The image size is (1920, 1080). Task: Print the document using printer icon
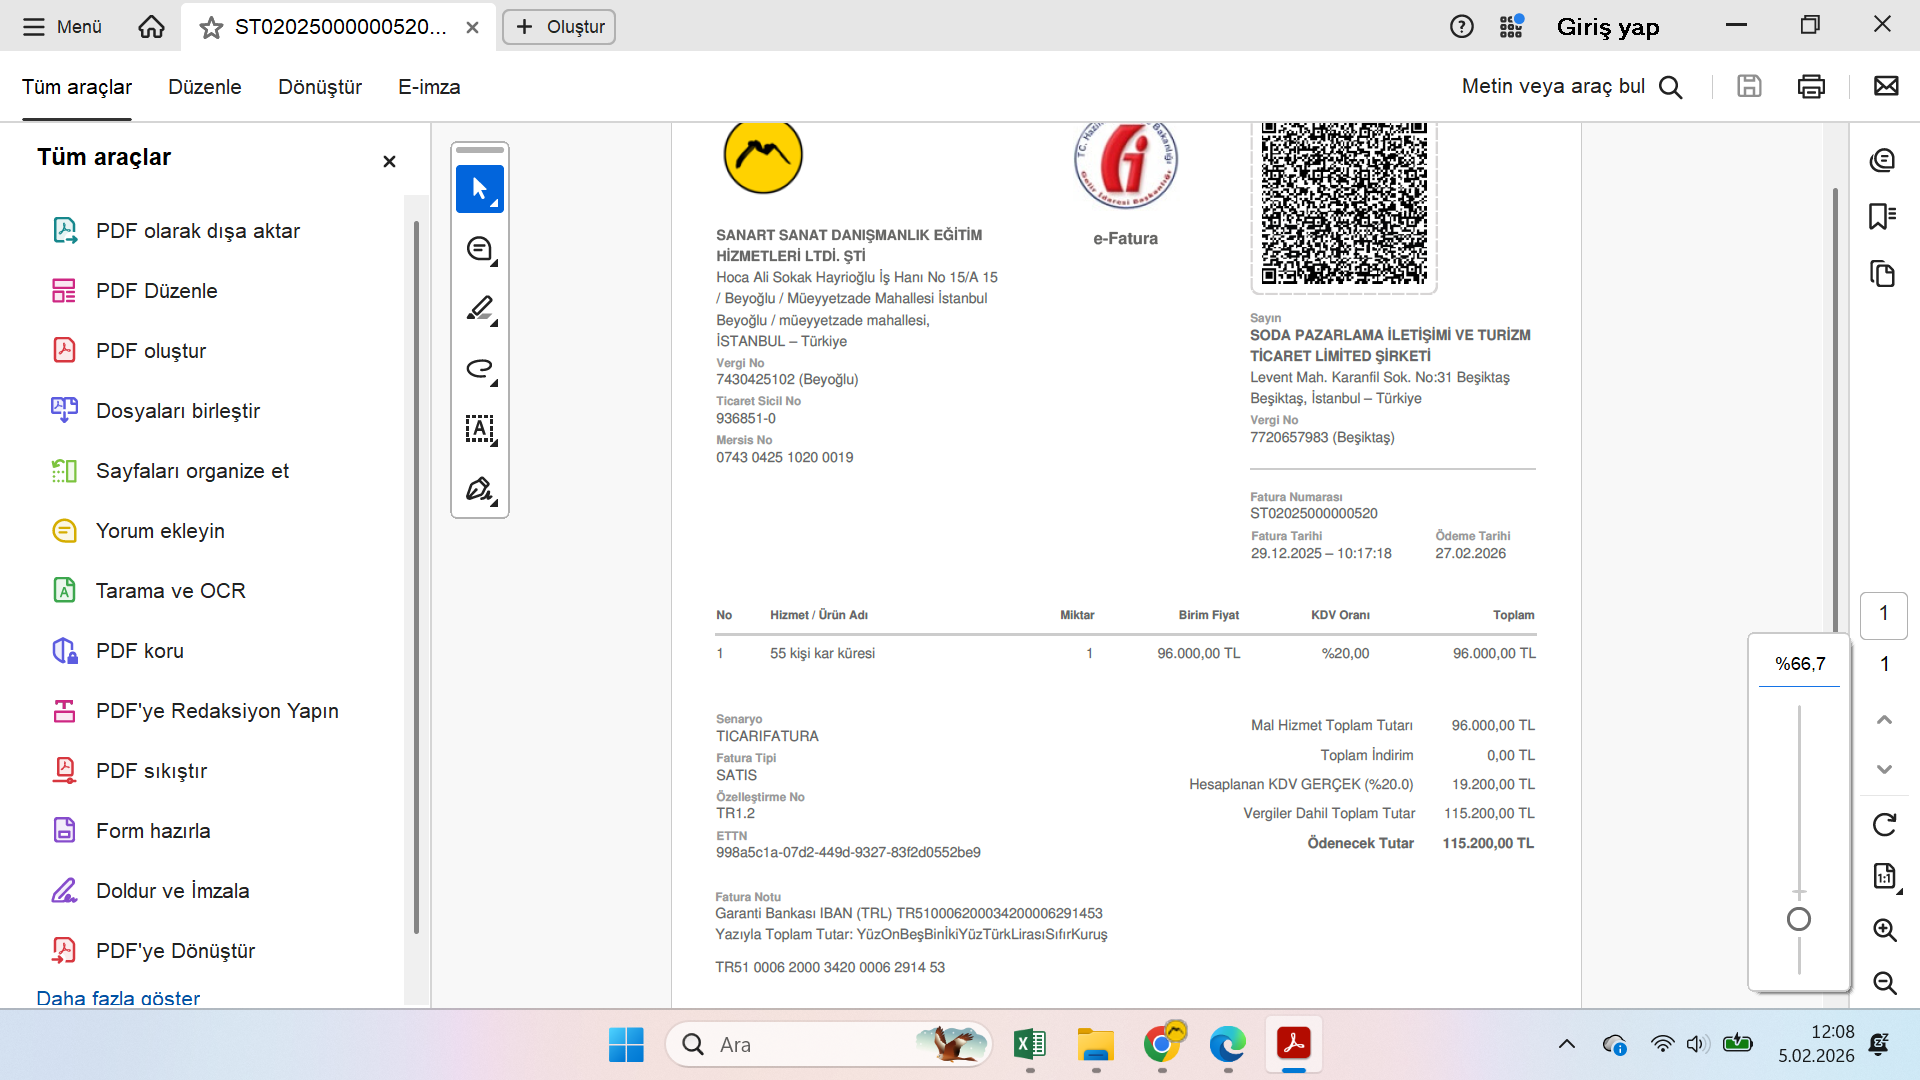1811,87
